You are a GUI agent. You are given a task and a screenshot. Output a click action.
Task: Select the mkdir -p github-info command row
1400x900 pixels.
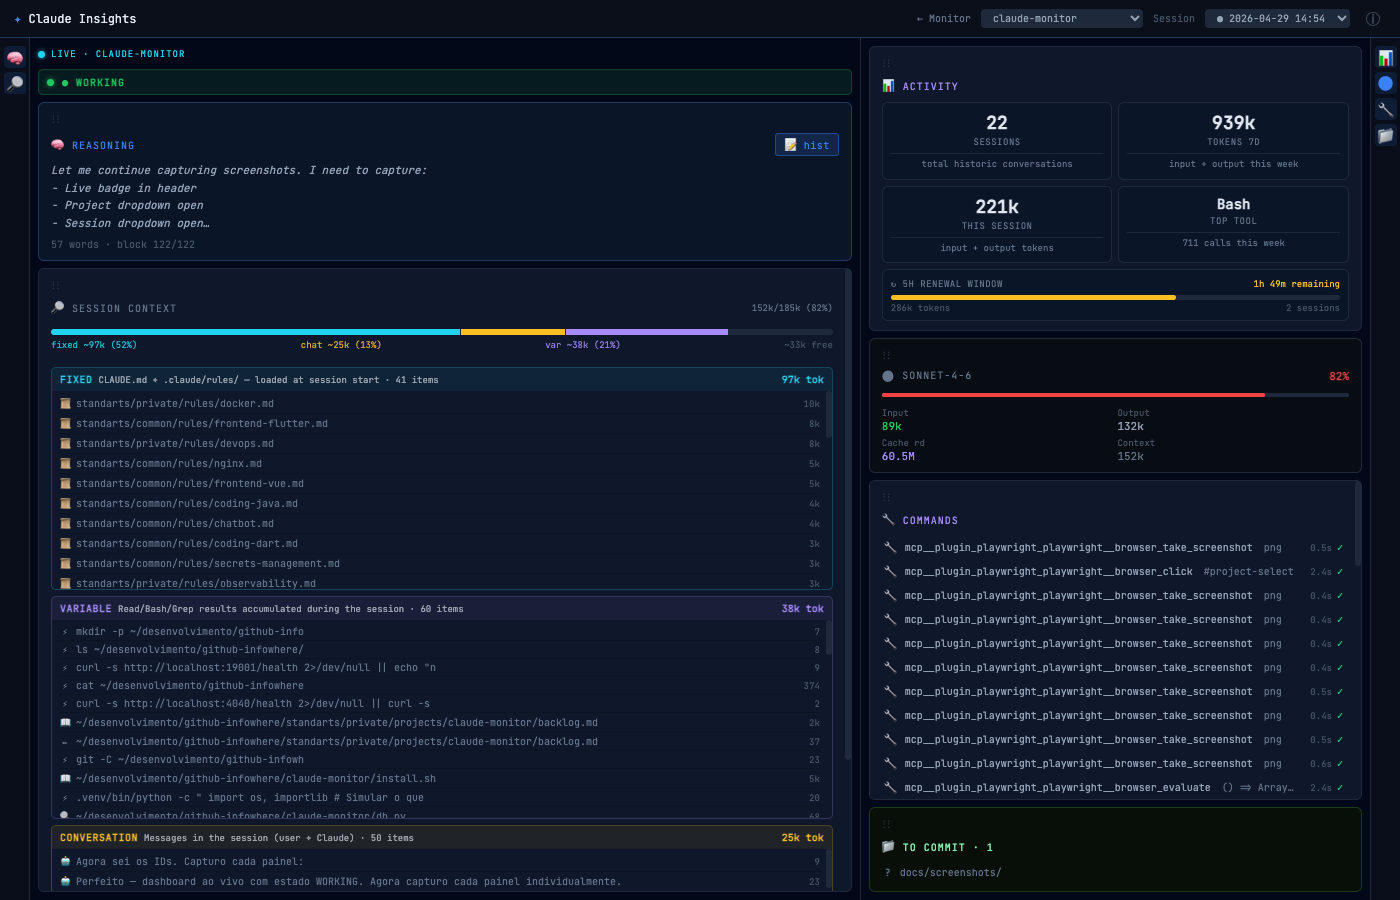tap(440, 632)
